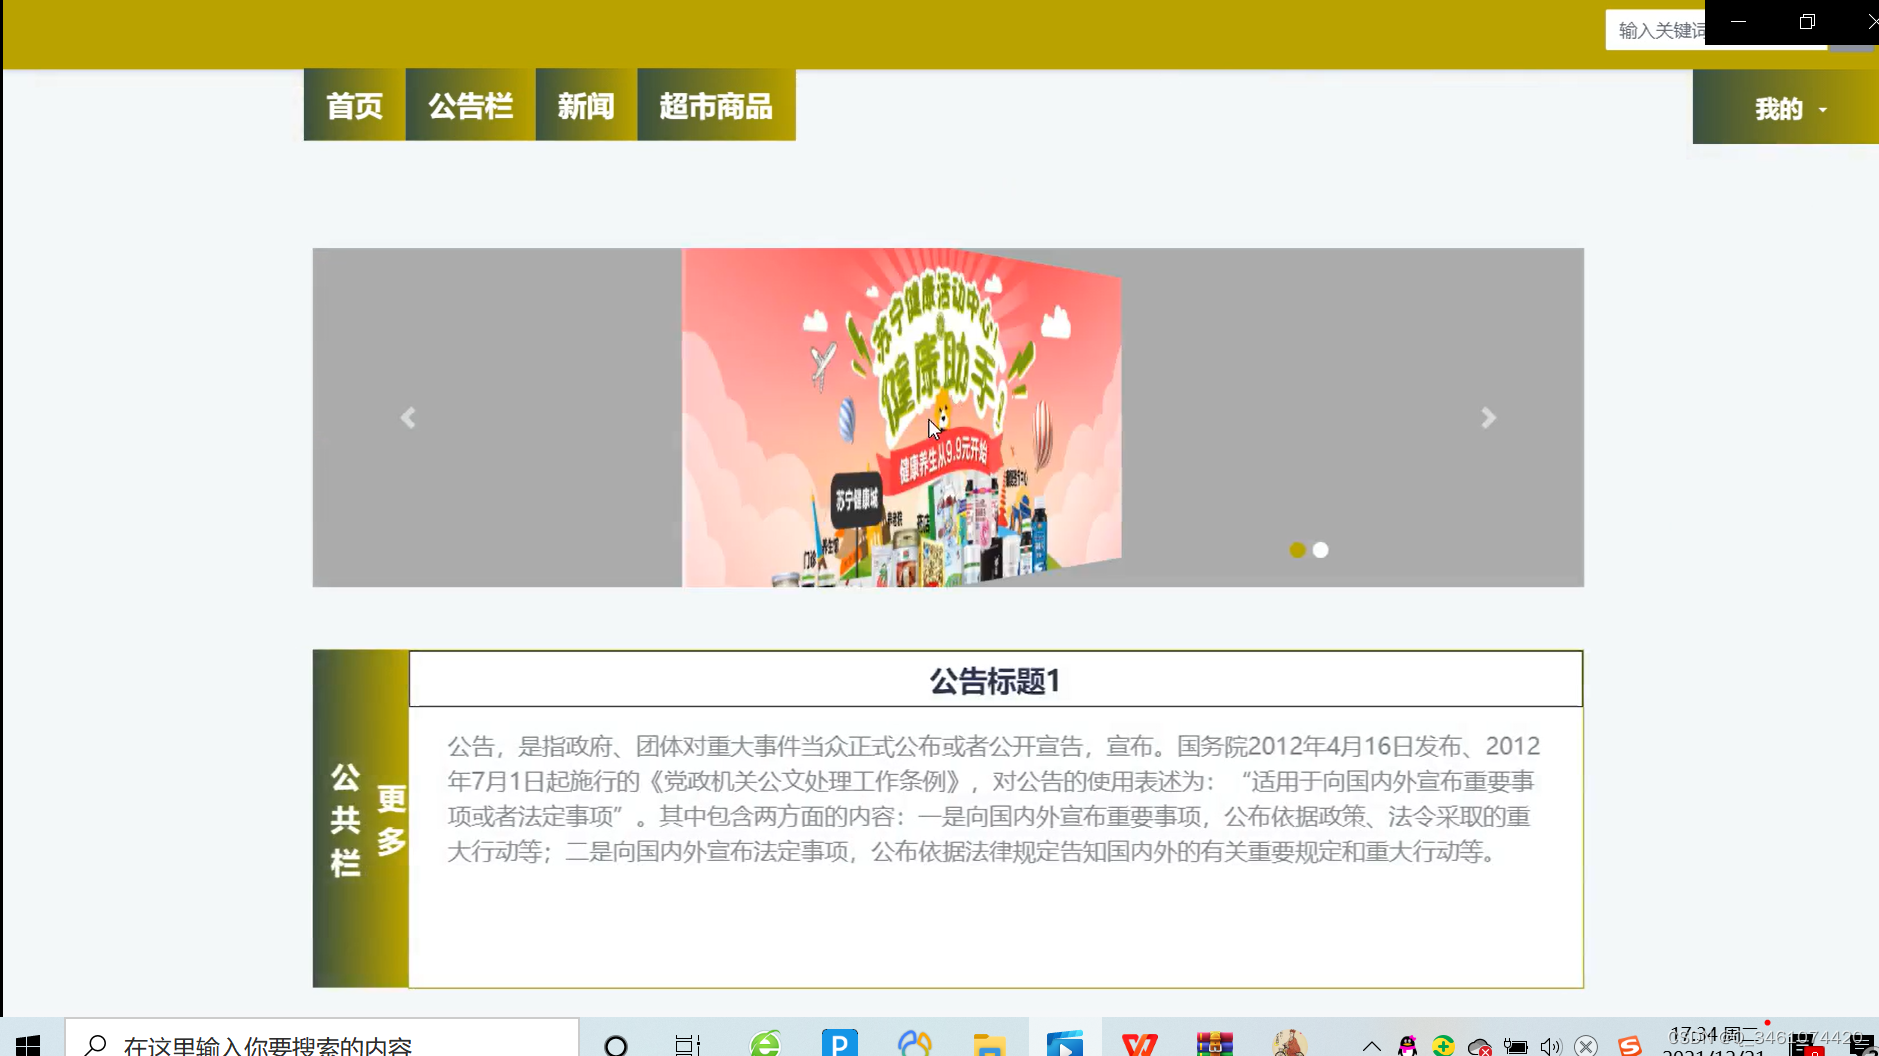The image size is (1879, 1056).
Task: Select the first yellow carousel indicator dot
Action: coord(1297,550)
